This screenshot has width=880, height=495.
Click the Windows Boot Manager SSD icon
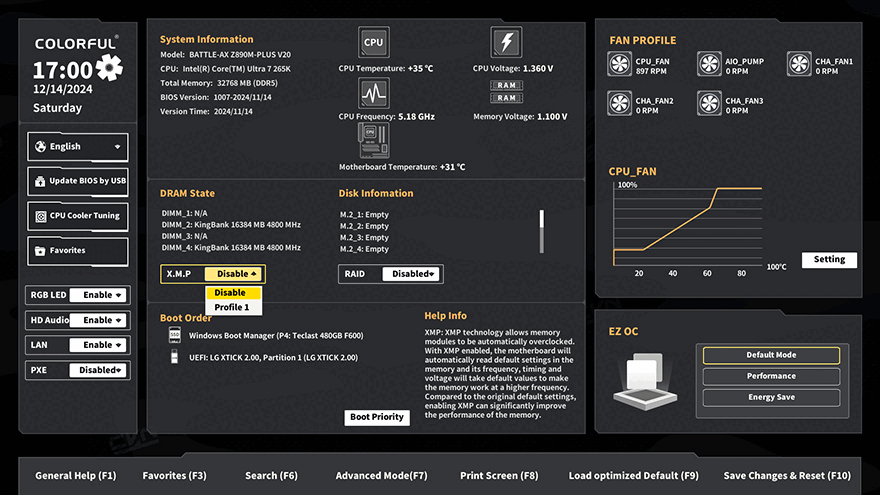(x=175, y=335)
